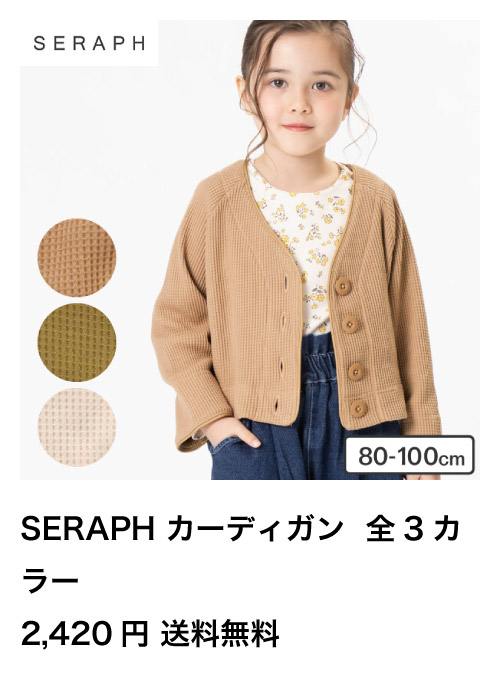Click the bottom wooden cardigan button
The image size is (500, 700).
(x=358, y=408)
